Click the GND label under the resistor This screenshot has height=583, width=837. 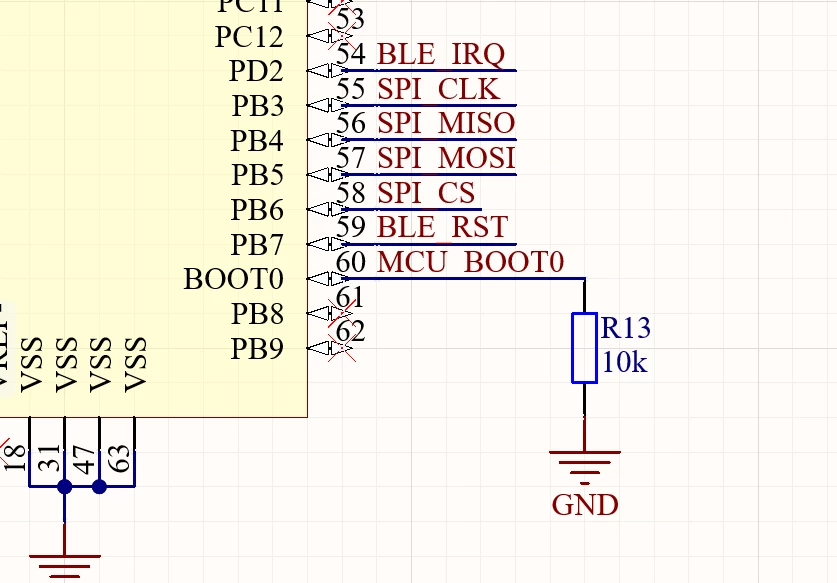point(585,505)
